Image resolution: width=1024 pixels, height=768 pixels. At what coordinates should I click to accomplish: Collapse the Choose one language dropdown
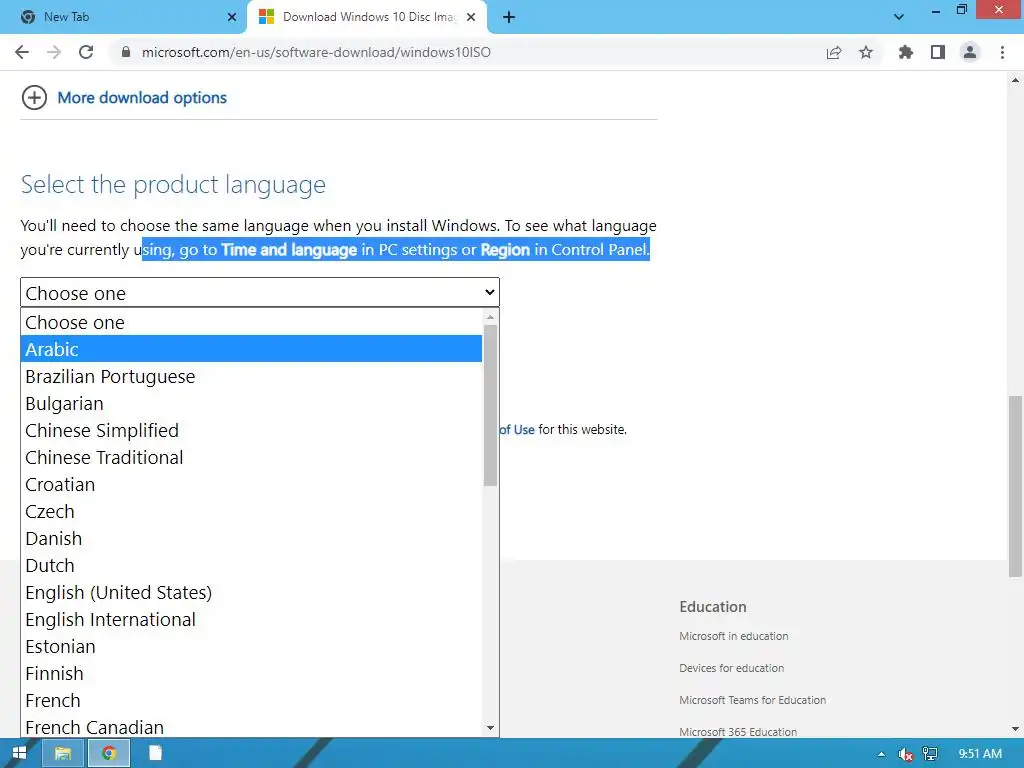(x=260, y=293)
